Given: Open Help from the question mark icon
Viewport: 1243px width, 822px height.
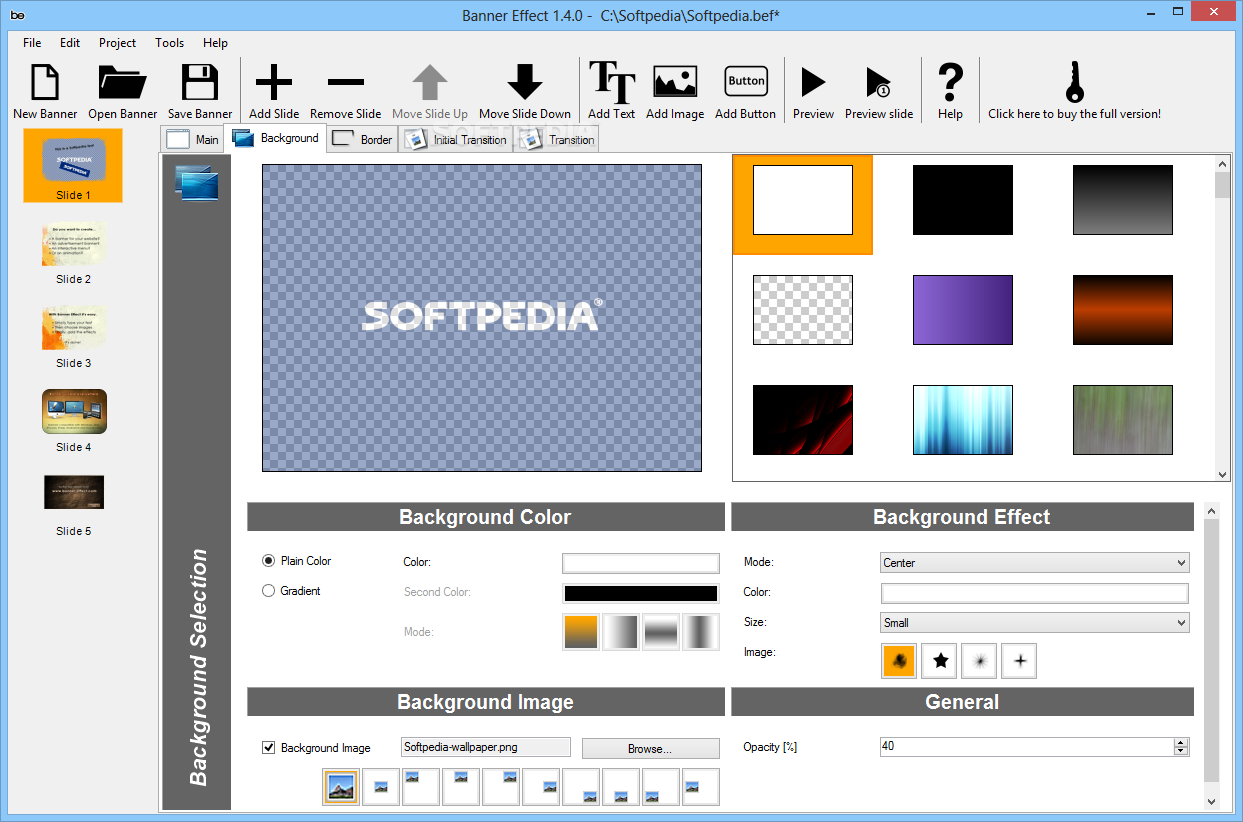Looking at the screenshot, I should point(951,91).
